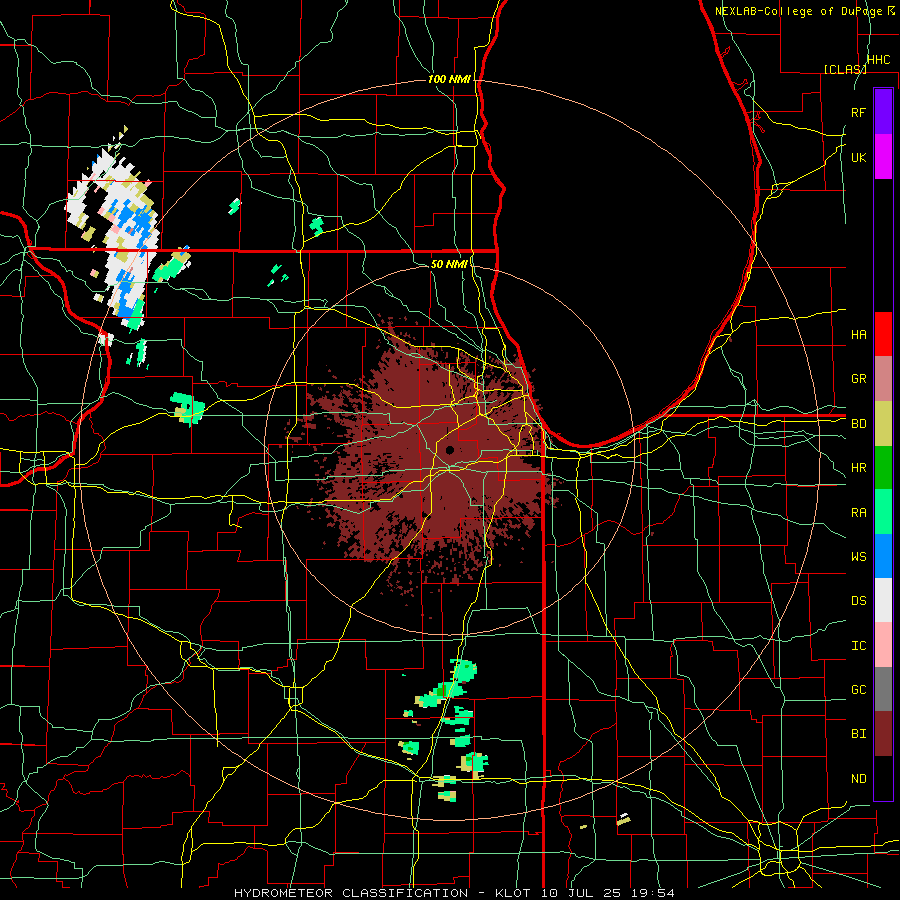The width and height of the screenshot is (900, 900).
Task: Click the "GR" legend label
Action: click(858, 379)
